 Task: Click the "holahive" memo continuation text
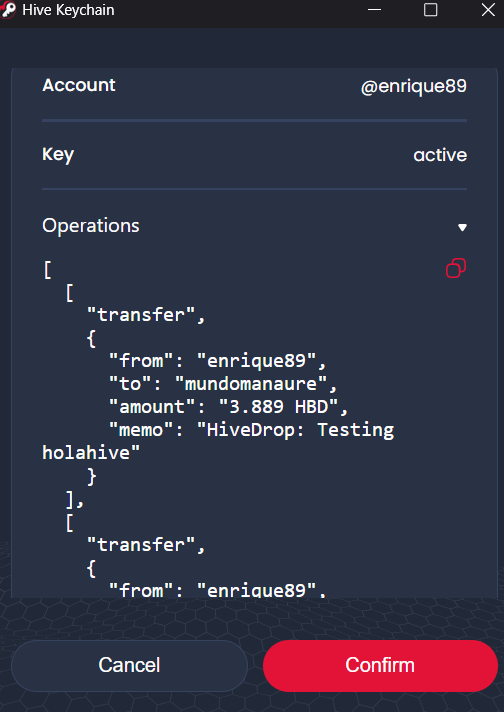(91, 453)
